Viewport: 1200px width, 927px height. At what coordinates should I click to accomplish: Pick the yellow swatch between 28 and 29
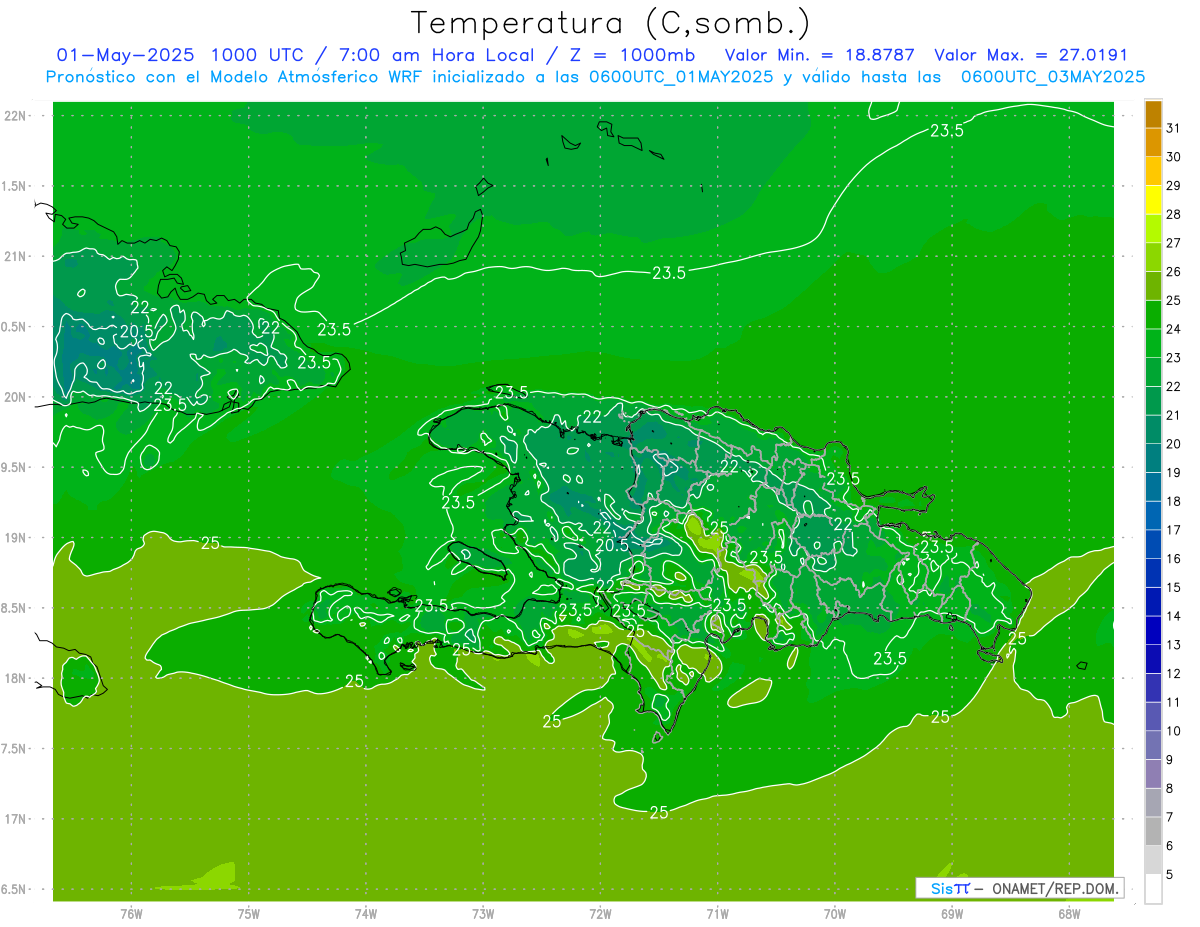click(1153, 200)
